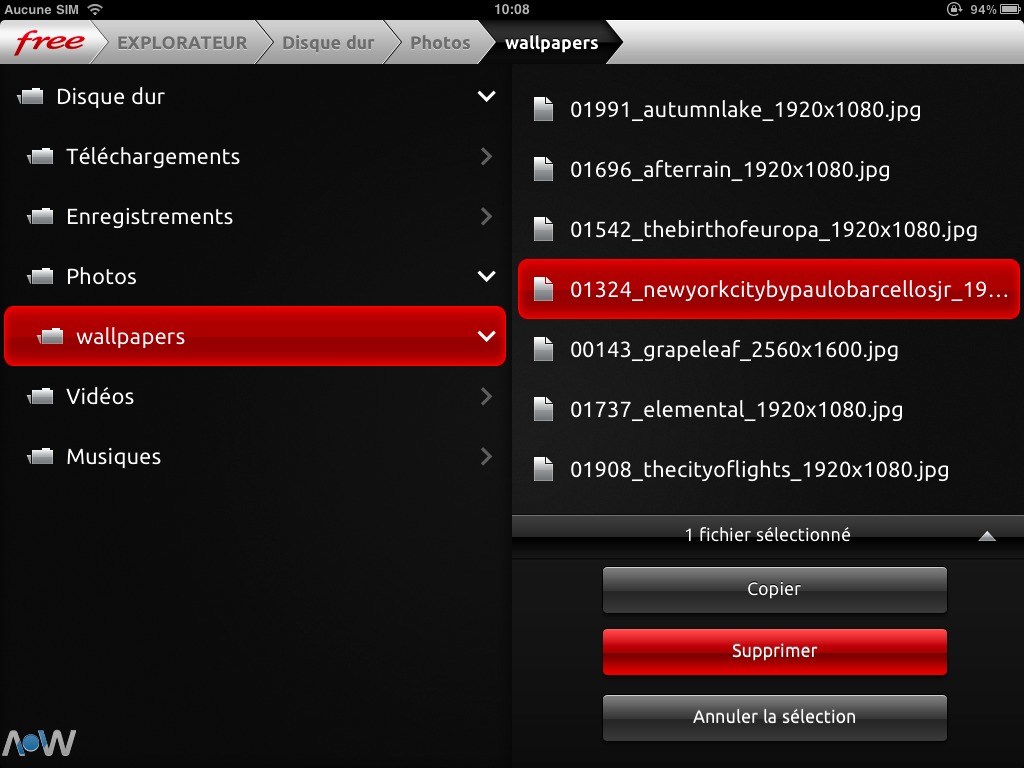Tap the Free logo in the breadcrumb
Viewport: 1024px width, 768px height.
click(48, 43)
